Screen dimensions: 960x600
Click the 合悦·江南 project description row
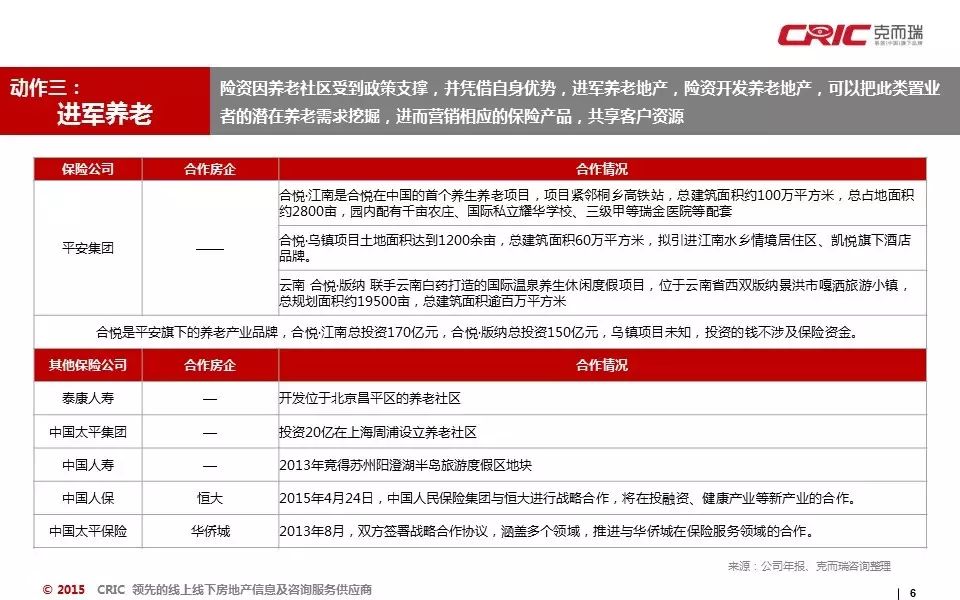pyautogui.click(x=602, y=203)
